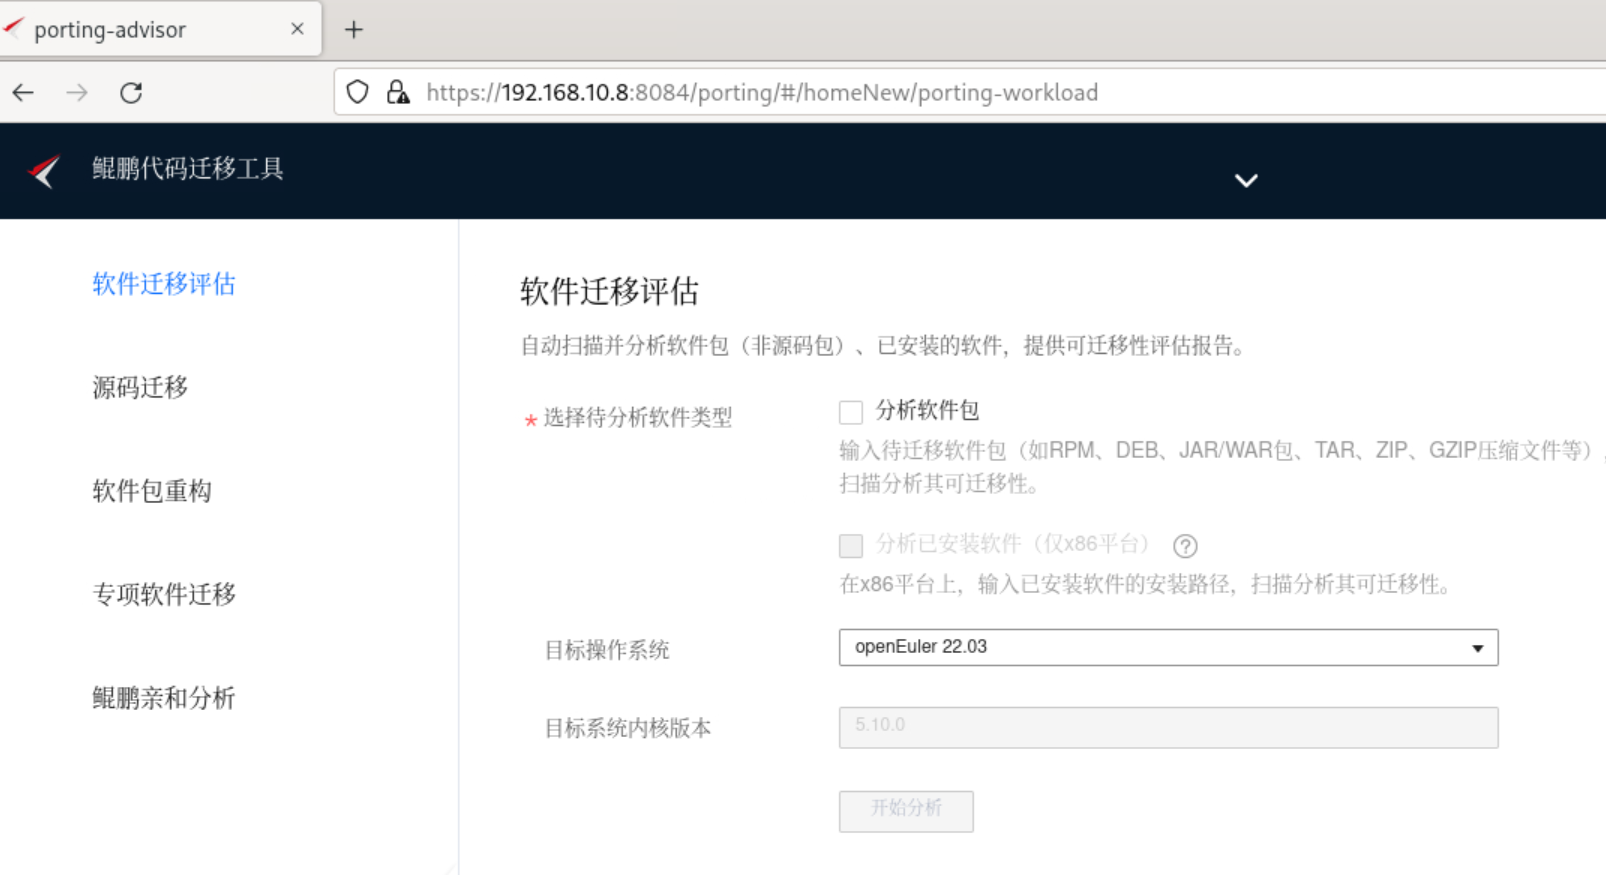Viewport: 1606px width, 875px height.
Task: Open the 目标操作系统 openEuler 22.03 dropdown
Action: point(1168,648)
